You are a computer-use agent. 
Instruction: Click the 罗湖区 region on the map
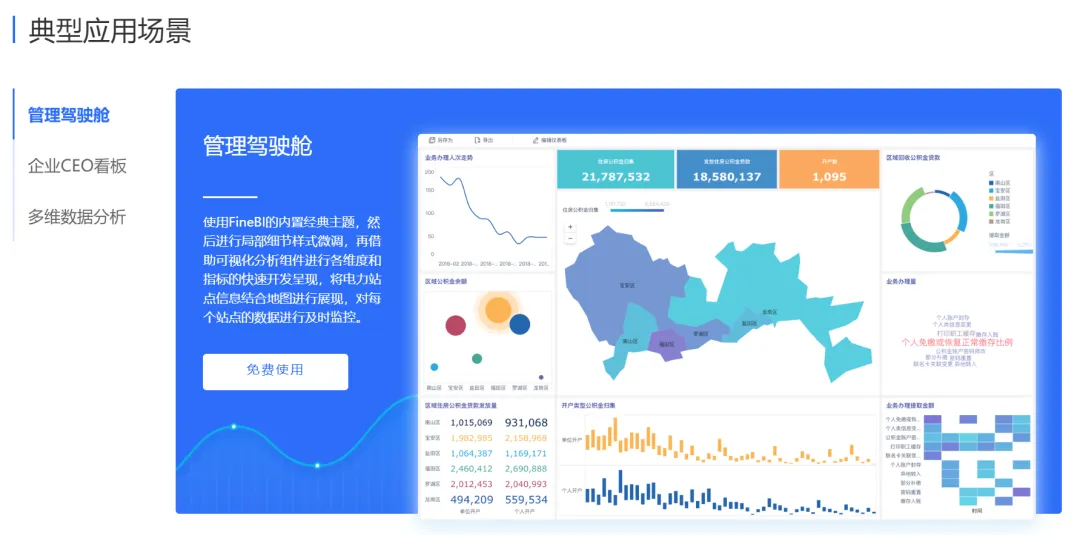pos(701,333)
